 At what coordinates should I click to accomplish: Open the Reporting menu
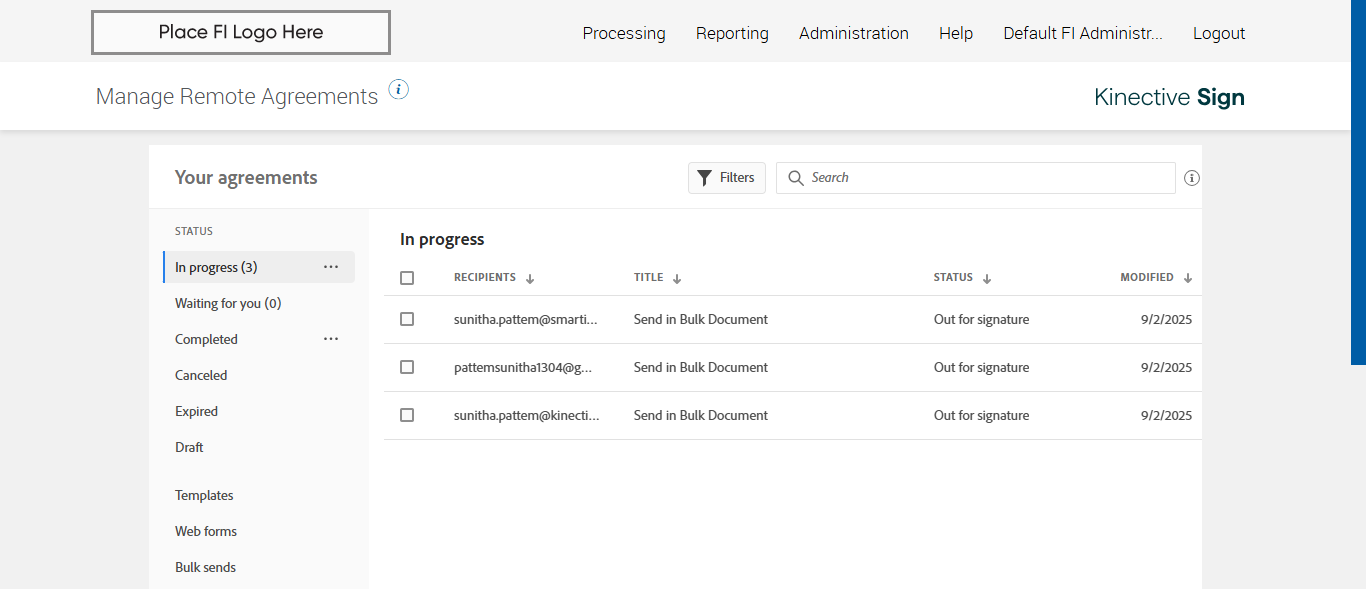click(732, 33)
